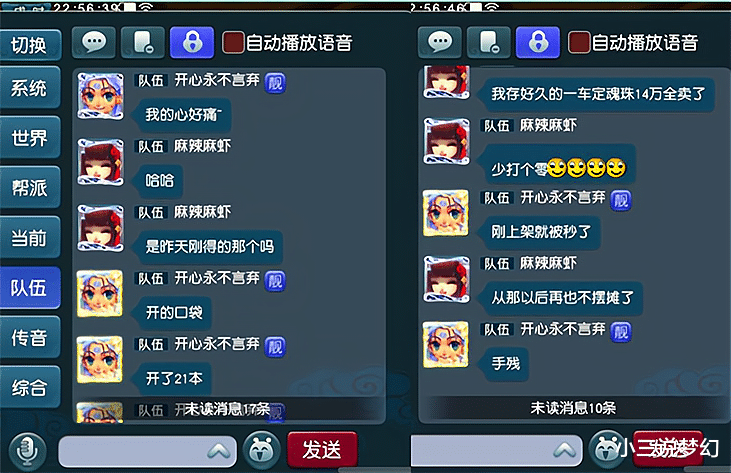This screenshot has height=473, width=731.
Task: Click the speech bubble icon in left panel
Action: click(x=94, y=43)
